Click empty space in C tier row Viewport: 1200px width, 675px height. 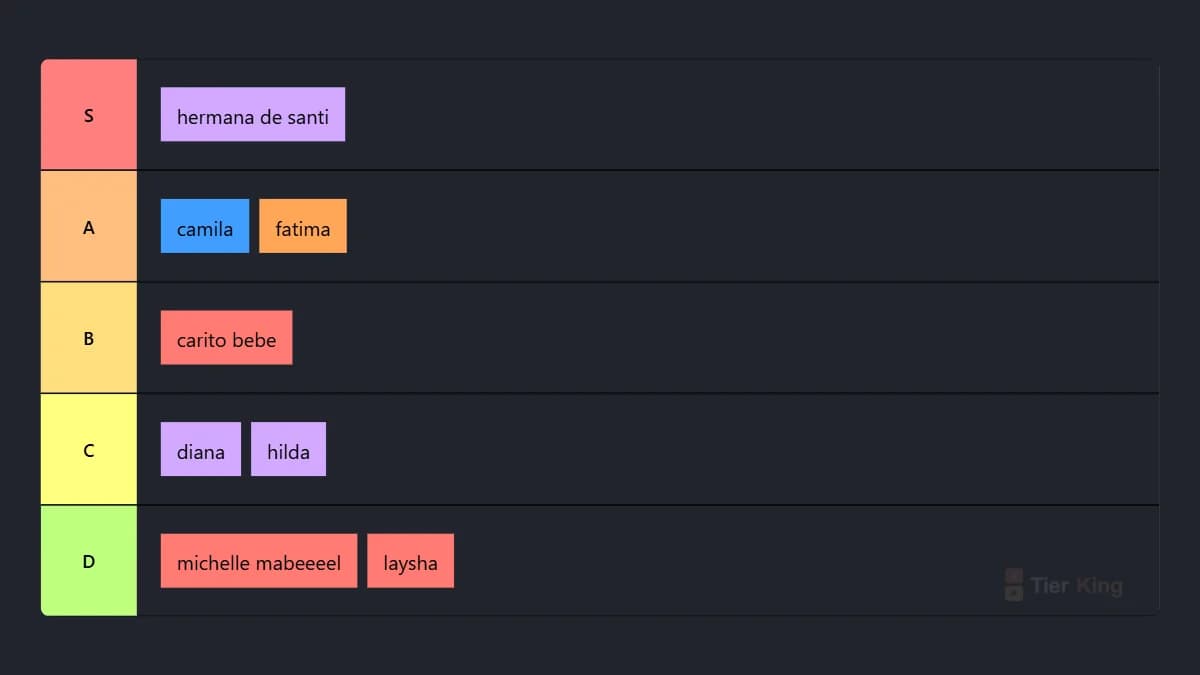740,450
